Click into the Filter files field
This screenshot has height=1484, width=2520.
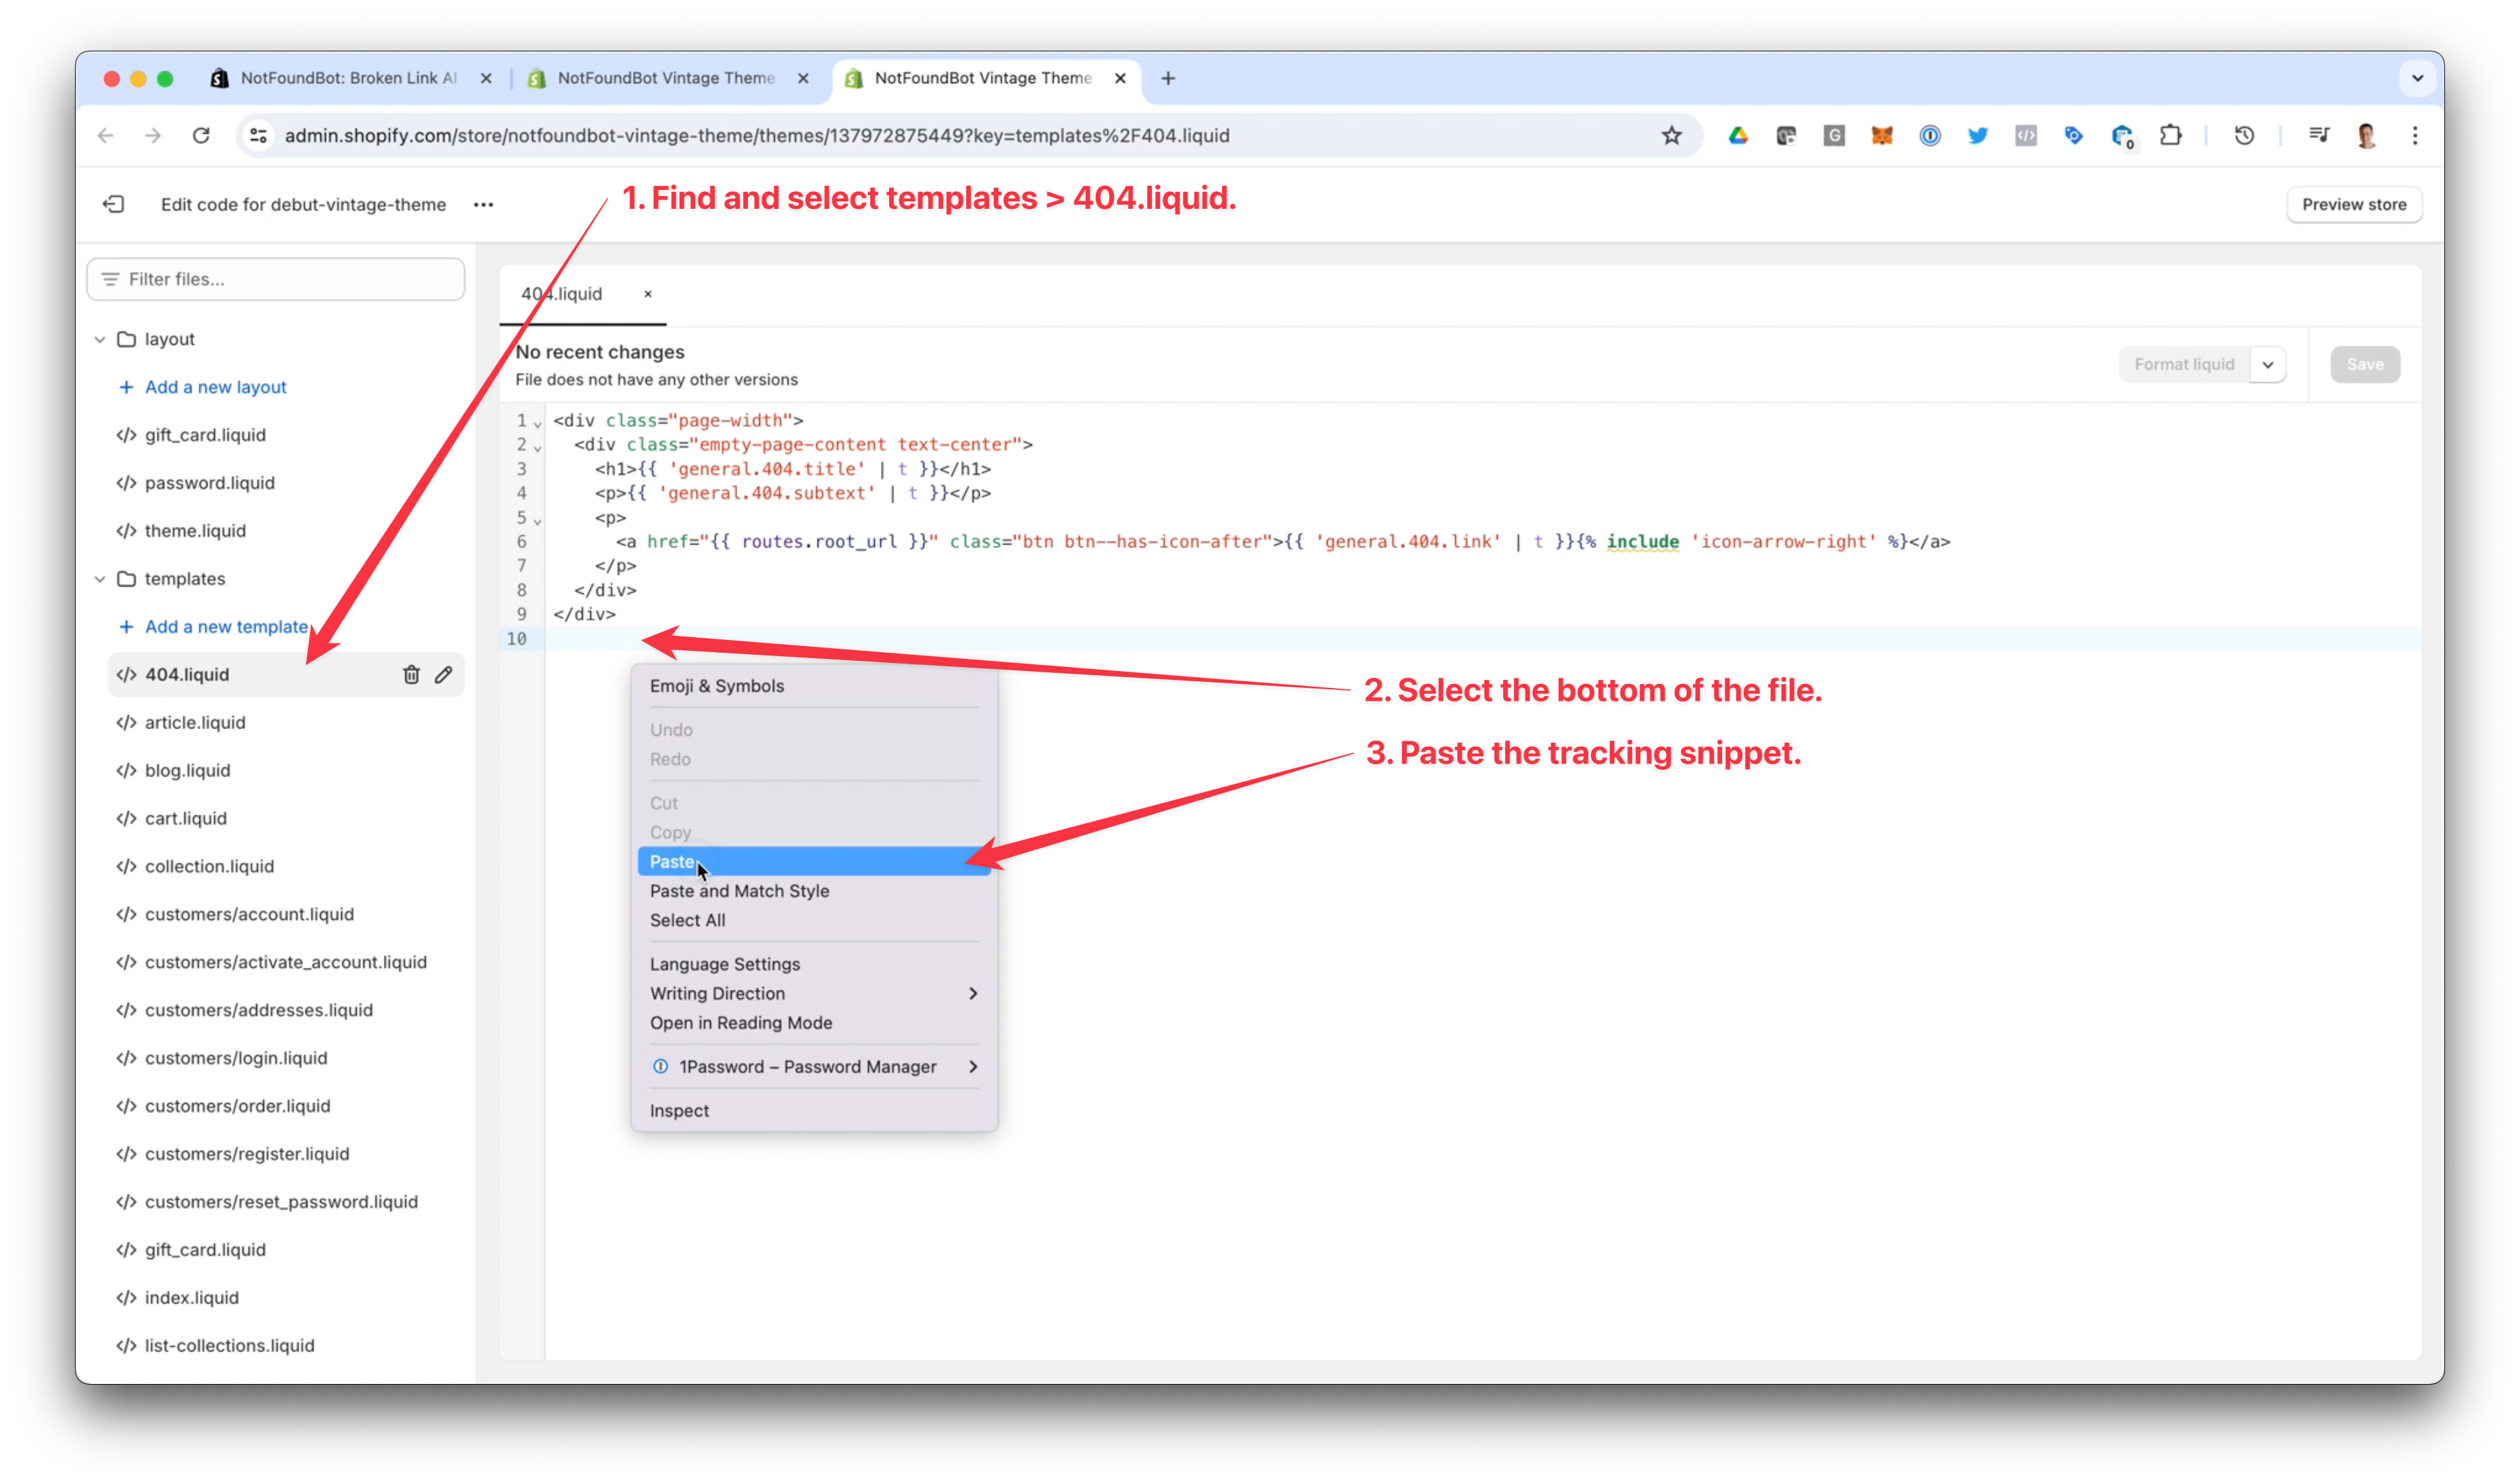275,279
